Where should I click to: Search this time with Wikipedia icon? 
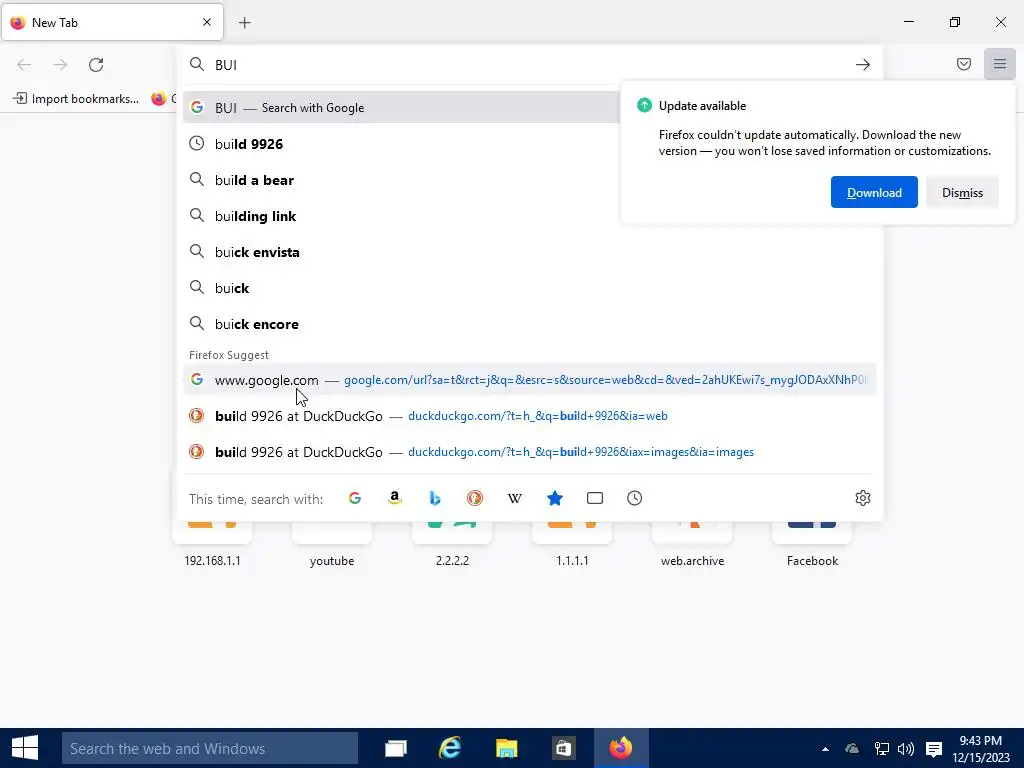point(515,498)
